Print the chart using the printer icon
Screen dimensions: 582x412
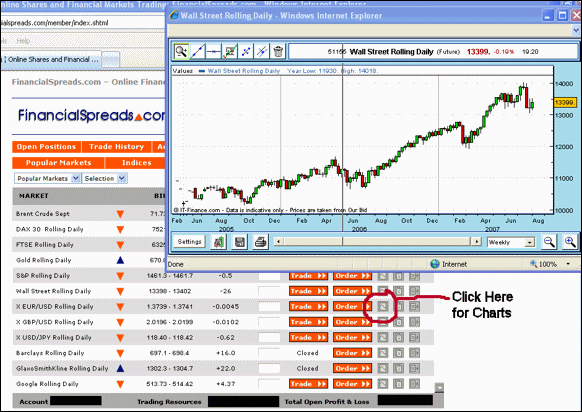[x=261, y=242]
